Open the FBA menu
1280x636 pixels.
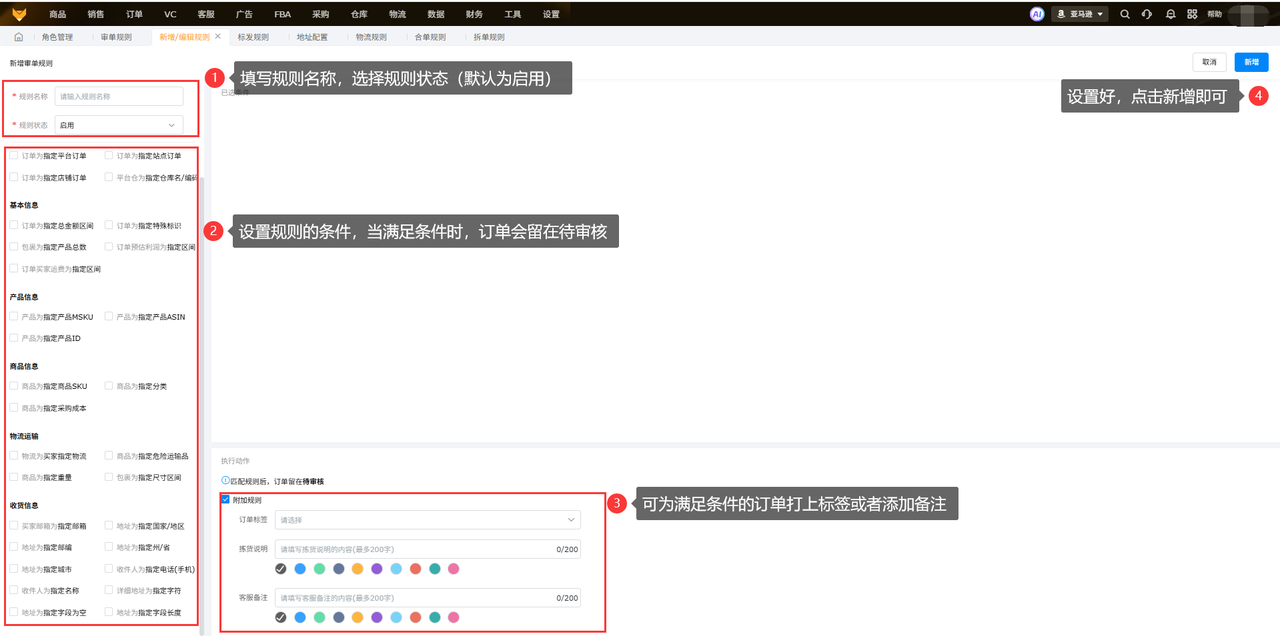[x=283, y=14]
